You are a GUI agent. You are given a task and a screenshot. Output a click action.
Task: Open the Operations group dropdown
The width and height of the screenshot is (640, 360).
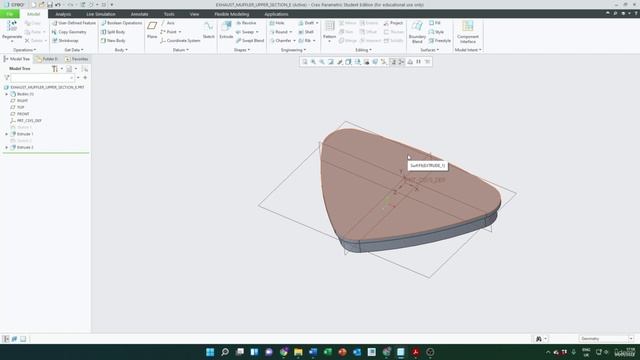[x=24, y=50]
